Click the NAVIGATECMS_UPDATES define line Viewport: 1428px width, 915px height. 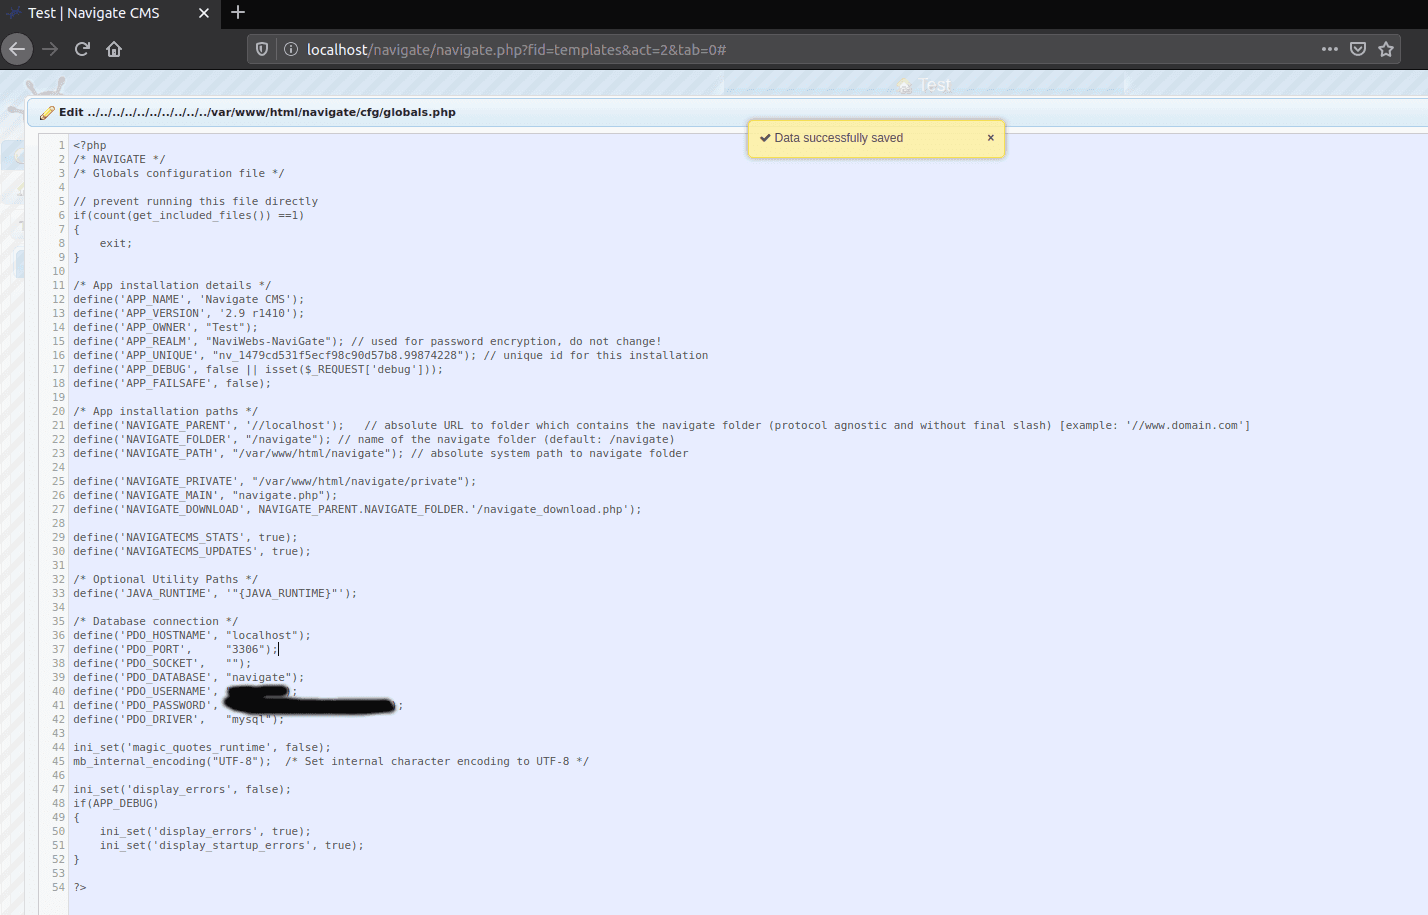pyautogui.click(x=192, y=551)
